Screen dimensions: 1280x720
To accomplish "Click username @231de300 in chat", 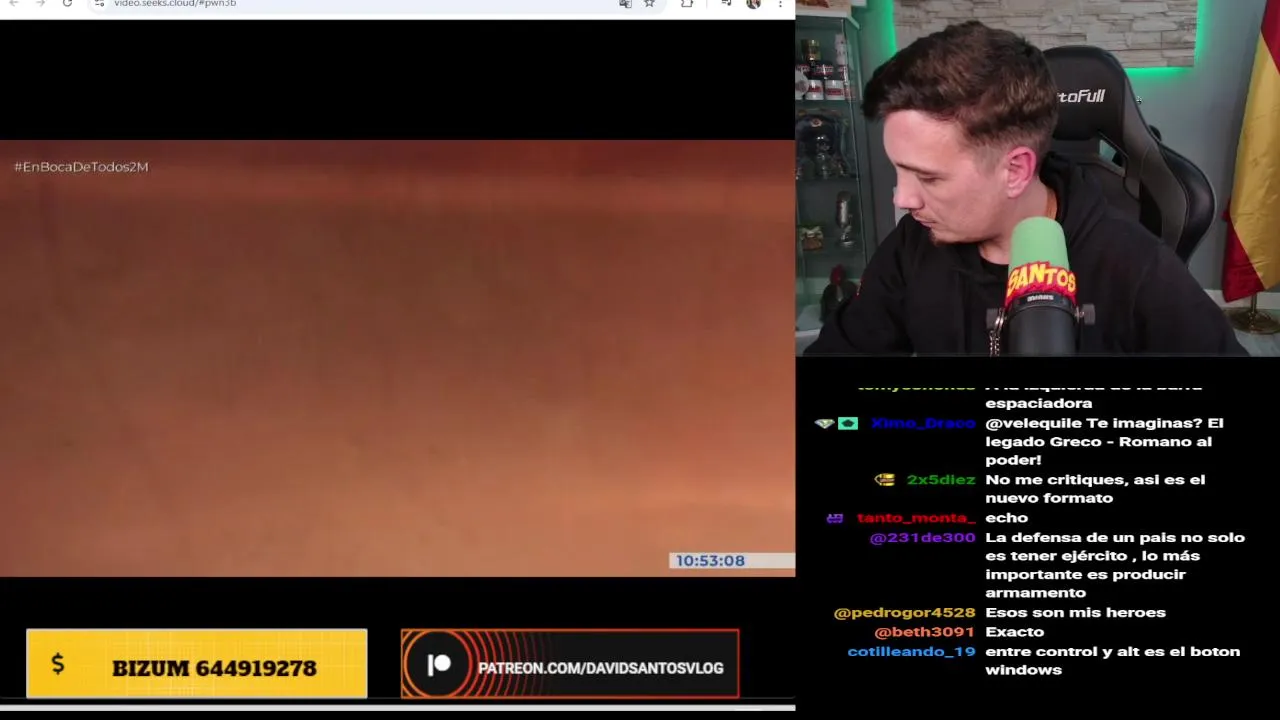I will pos(922,538).
